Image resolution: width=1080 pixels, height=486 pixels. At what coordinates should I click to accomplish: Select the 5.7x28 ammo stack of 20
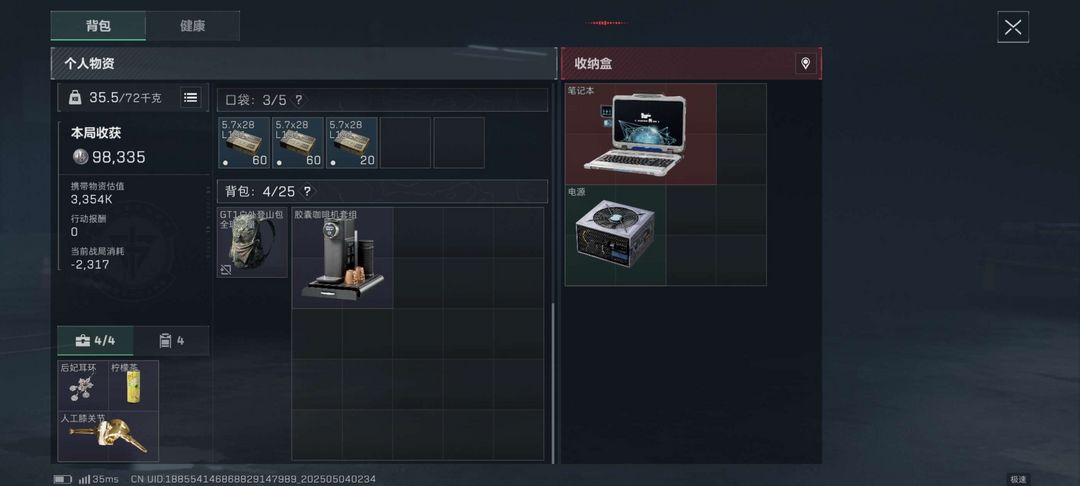[351, 142]
